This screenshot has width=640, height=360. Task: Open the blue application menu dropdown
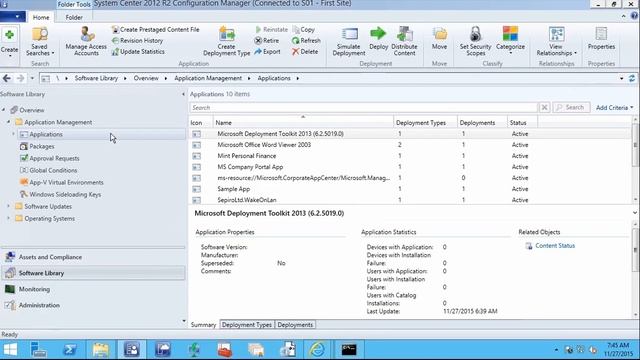[x=13, y=16]
